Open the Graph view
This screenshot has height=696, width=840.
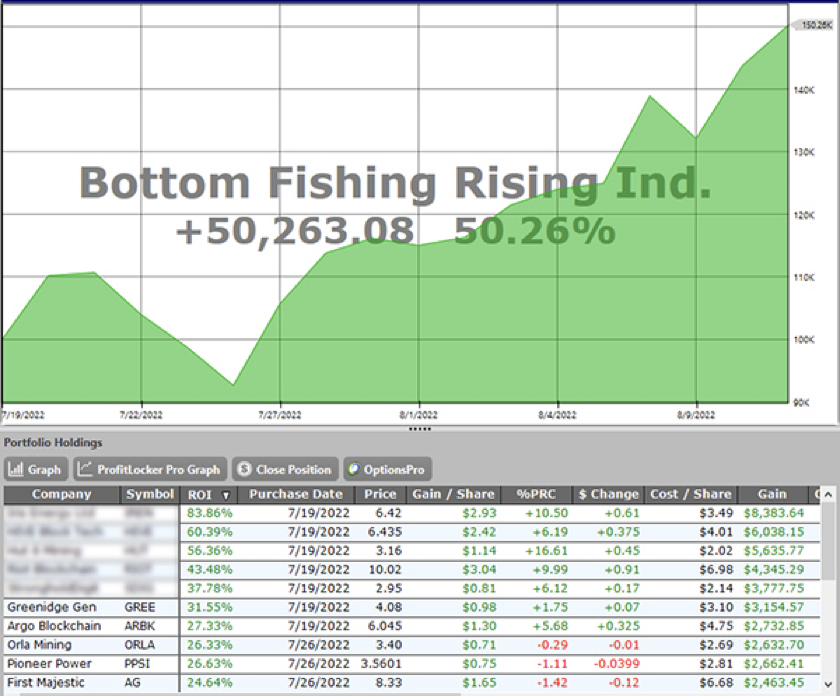pyautogui.click(x=38, y=469)
